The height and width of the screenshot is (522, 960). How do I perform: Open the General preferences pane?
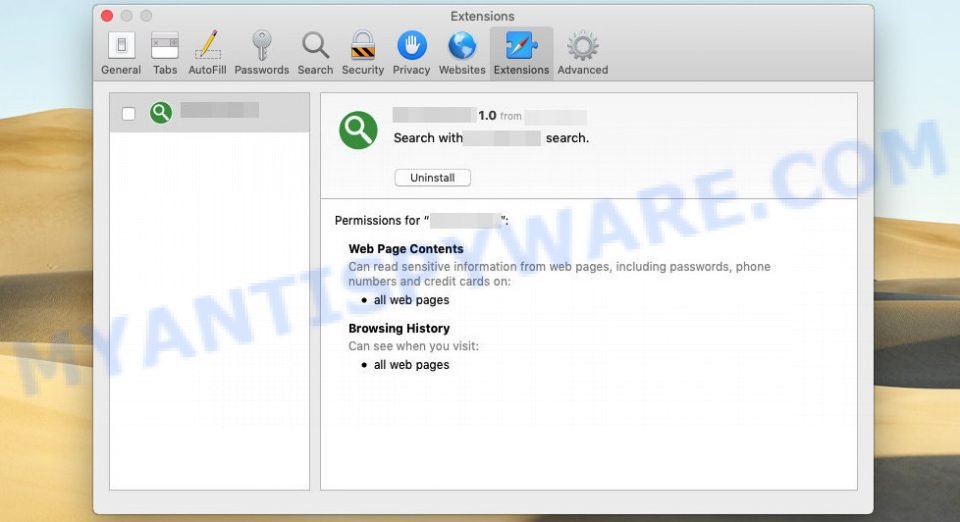(x=121, y=53)
